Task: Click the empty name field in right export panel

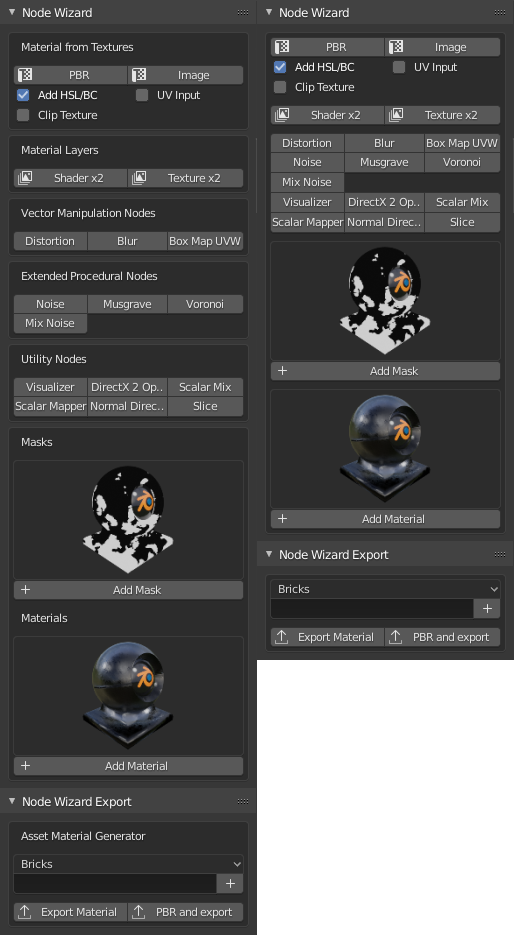Action: 371,608
